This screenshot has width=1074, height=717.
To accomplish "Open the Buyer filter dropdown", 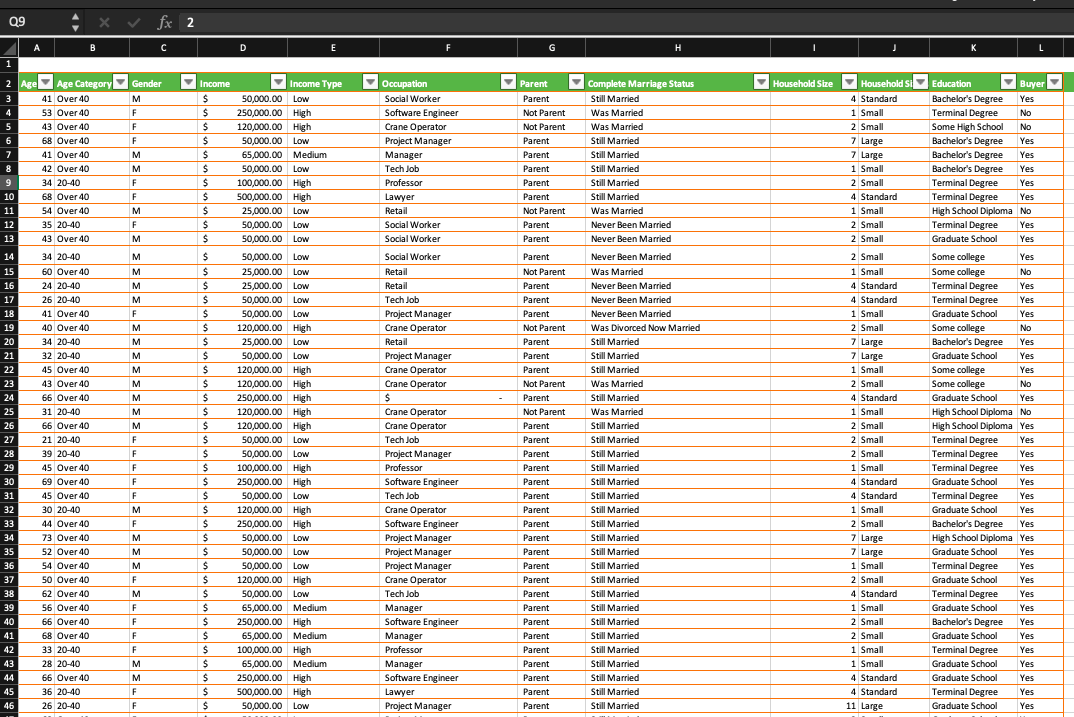I will click(1055, 82).
